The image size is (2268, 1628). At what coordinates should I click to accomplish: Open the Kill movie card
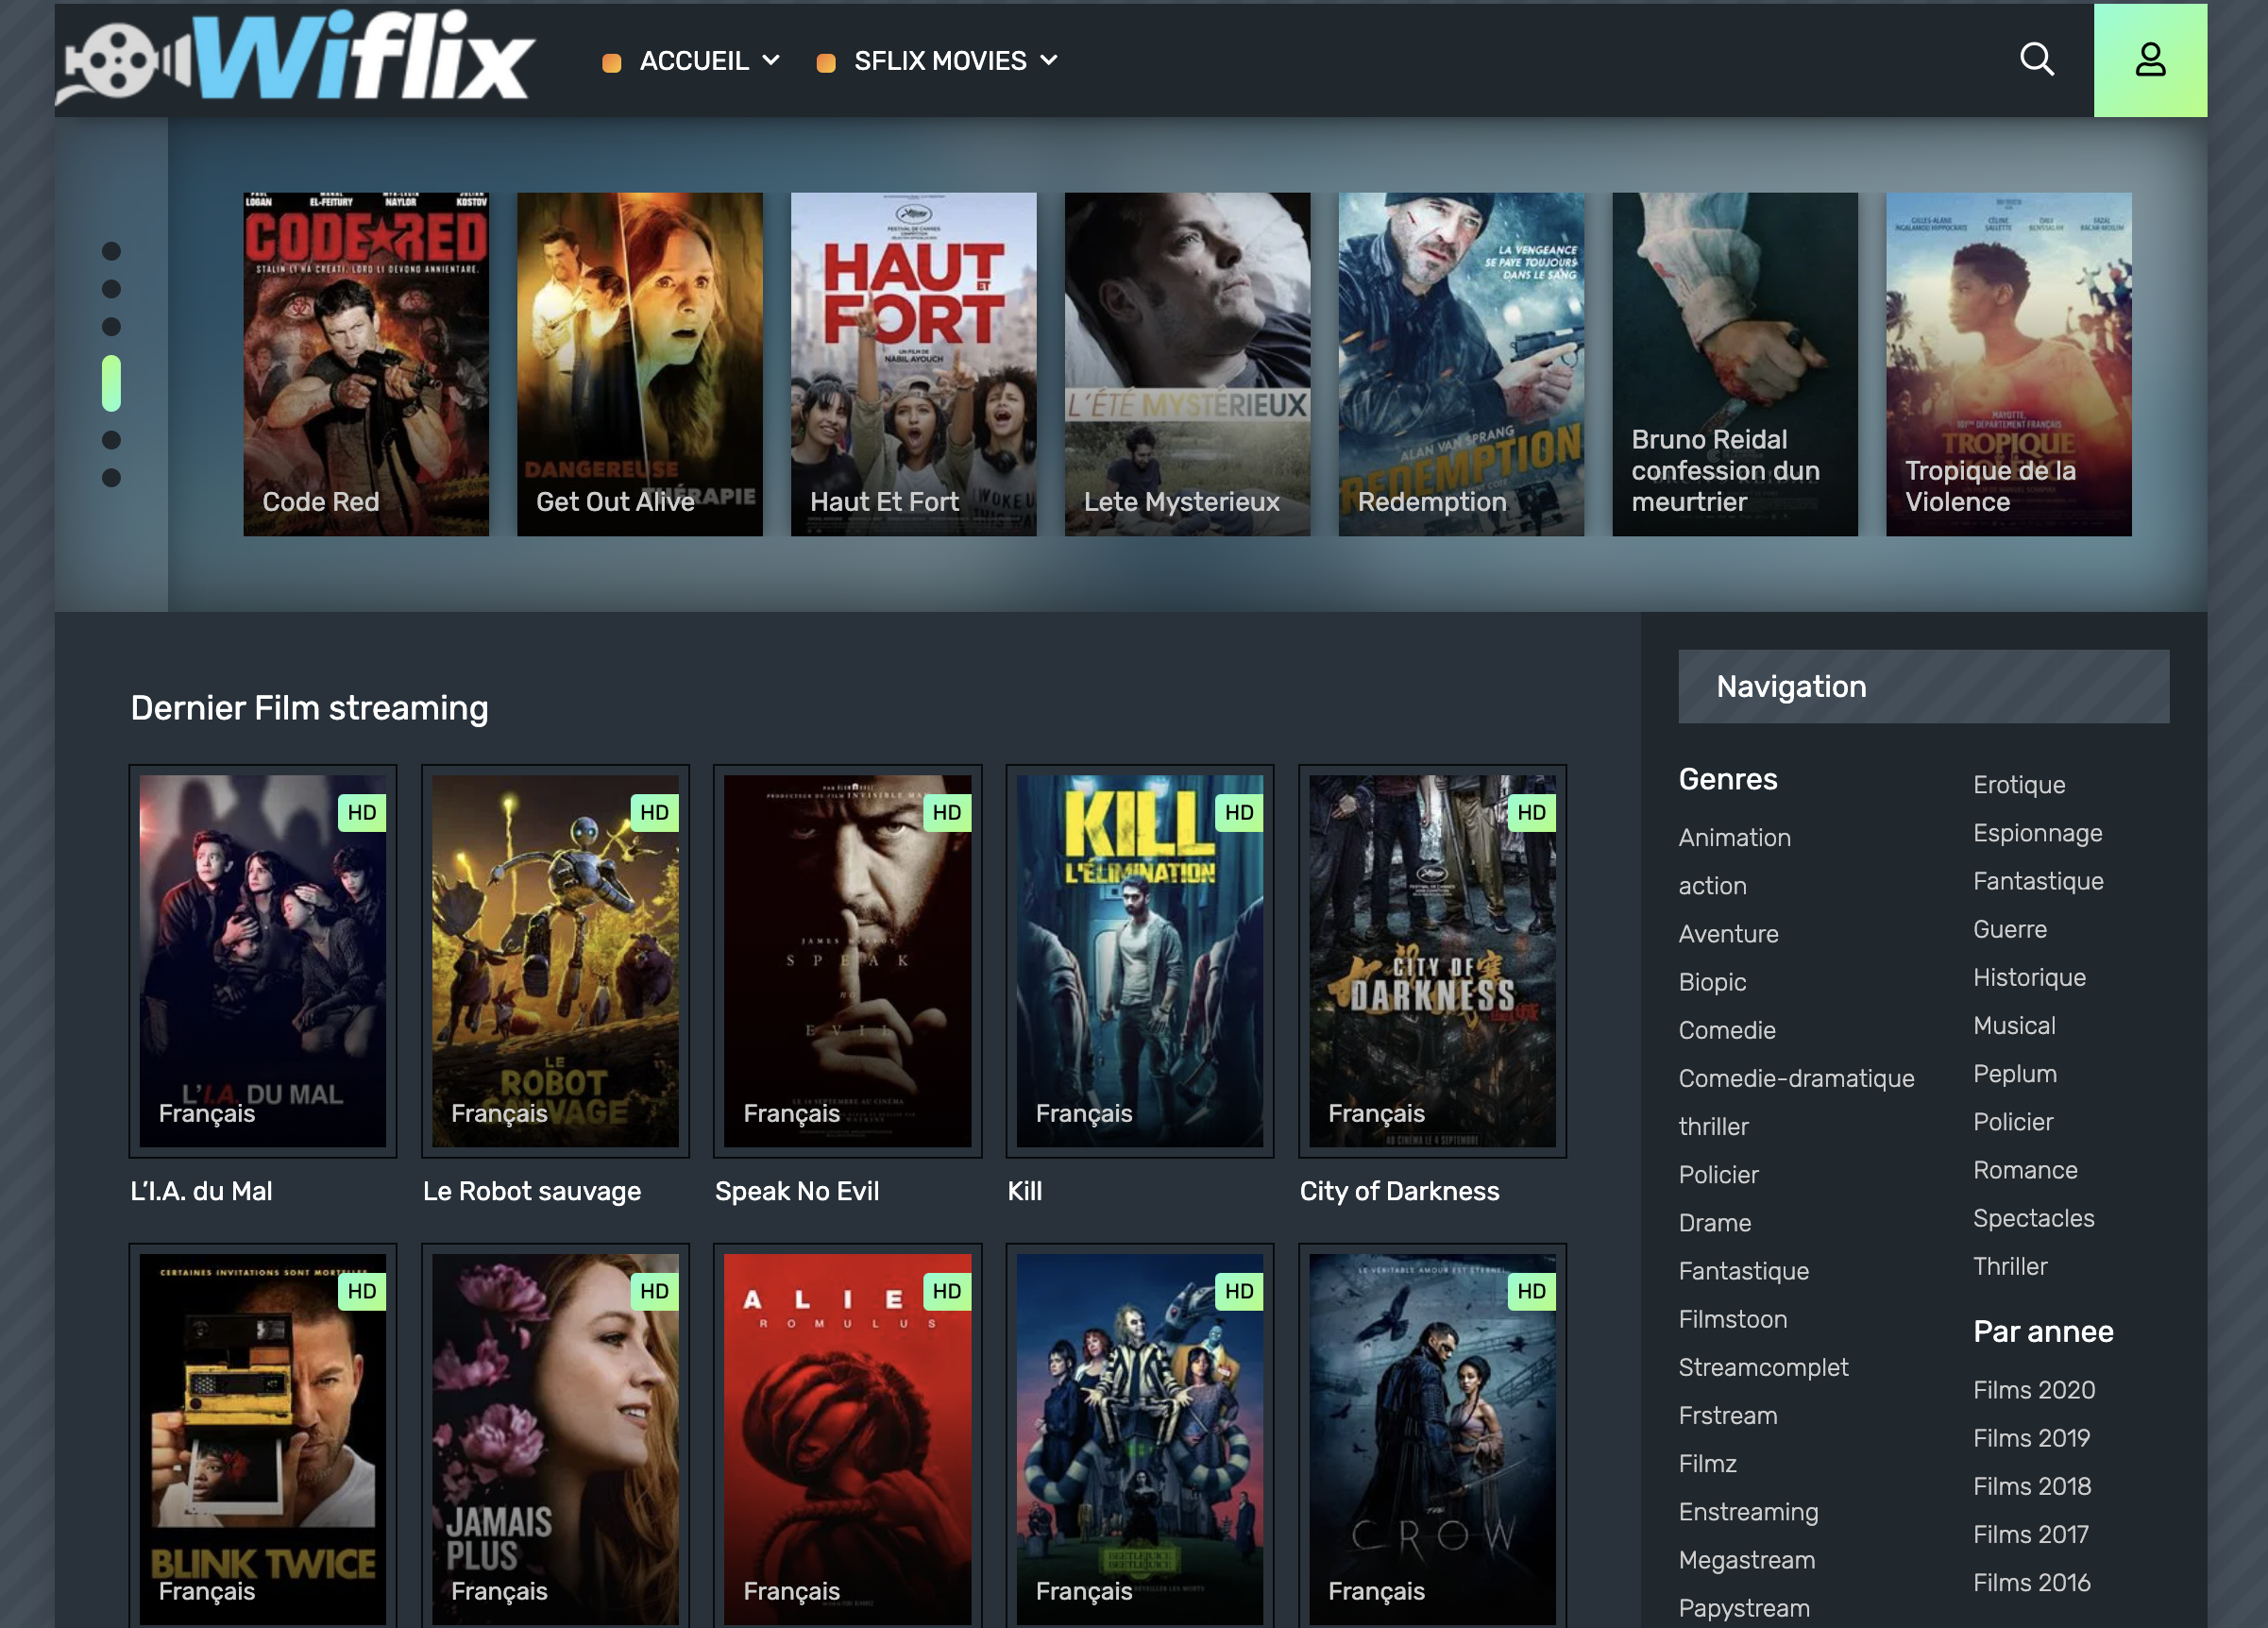coord(1140,961)
